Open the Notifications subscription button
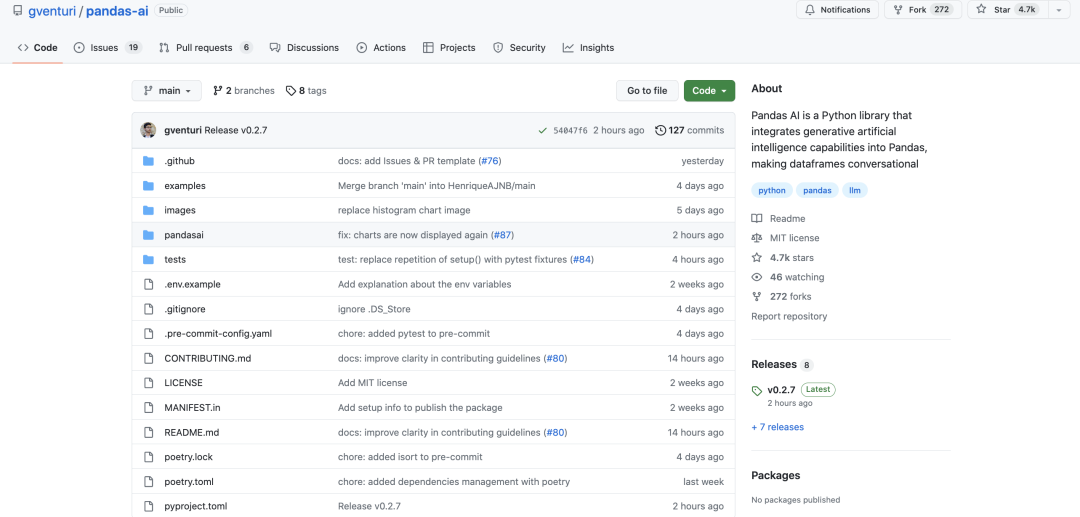 tap(836, 10)
